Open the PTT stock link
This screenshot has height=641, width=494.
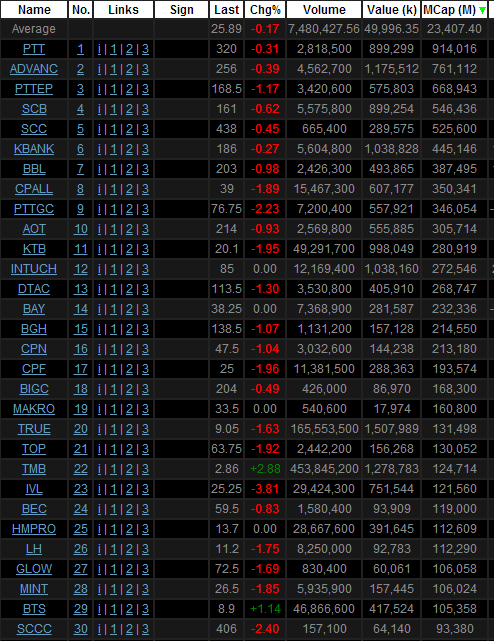pyautogui.click(x=34, y=49)
